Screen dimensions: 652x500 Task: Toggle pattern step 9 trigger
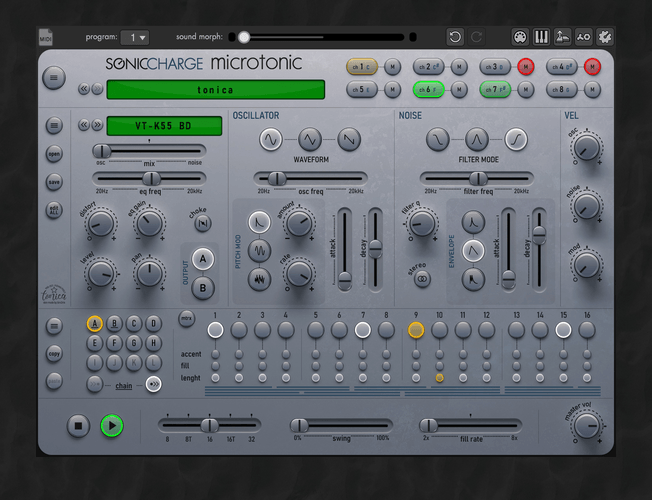pyautogui.click(x=416, y=330)
